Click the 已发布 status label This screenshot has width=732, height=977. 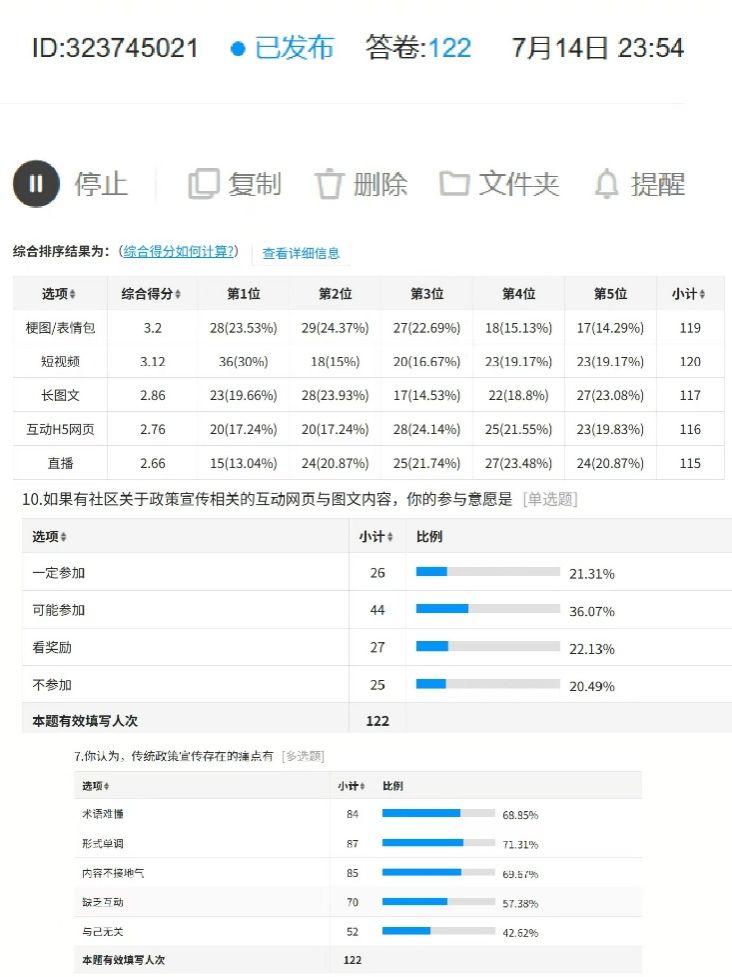[x=294, y=48]
